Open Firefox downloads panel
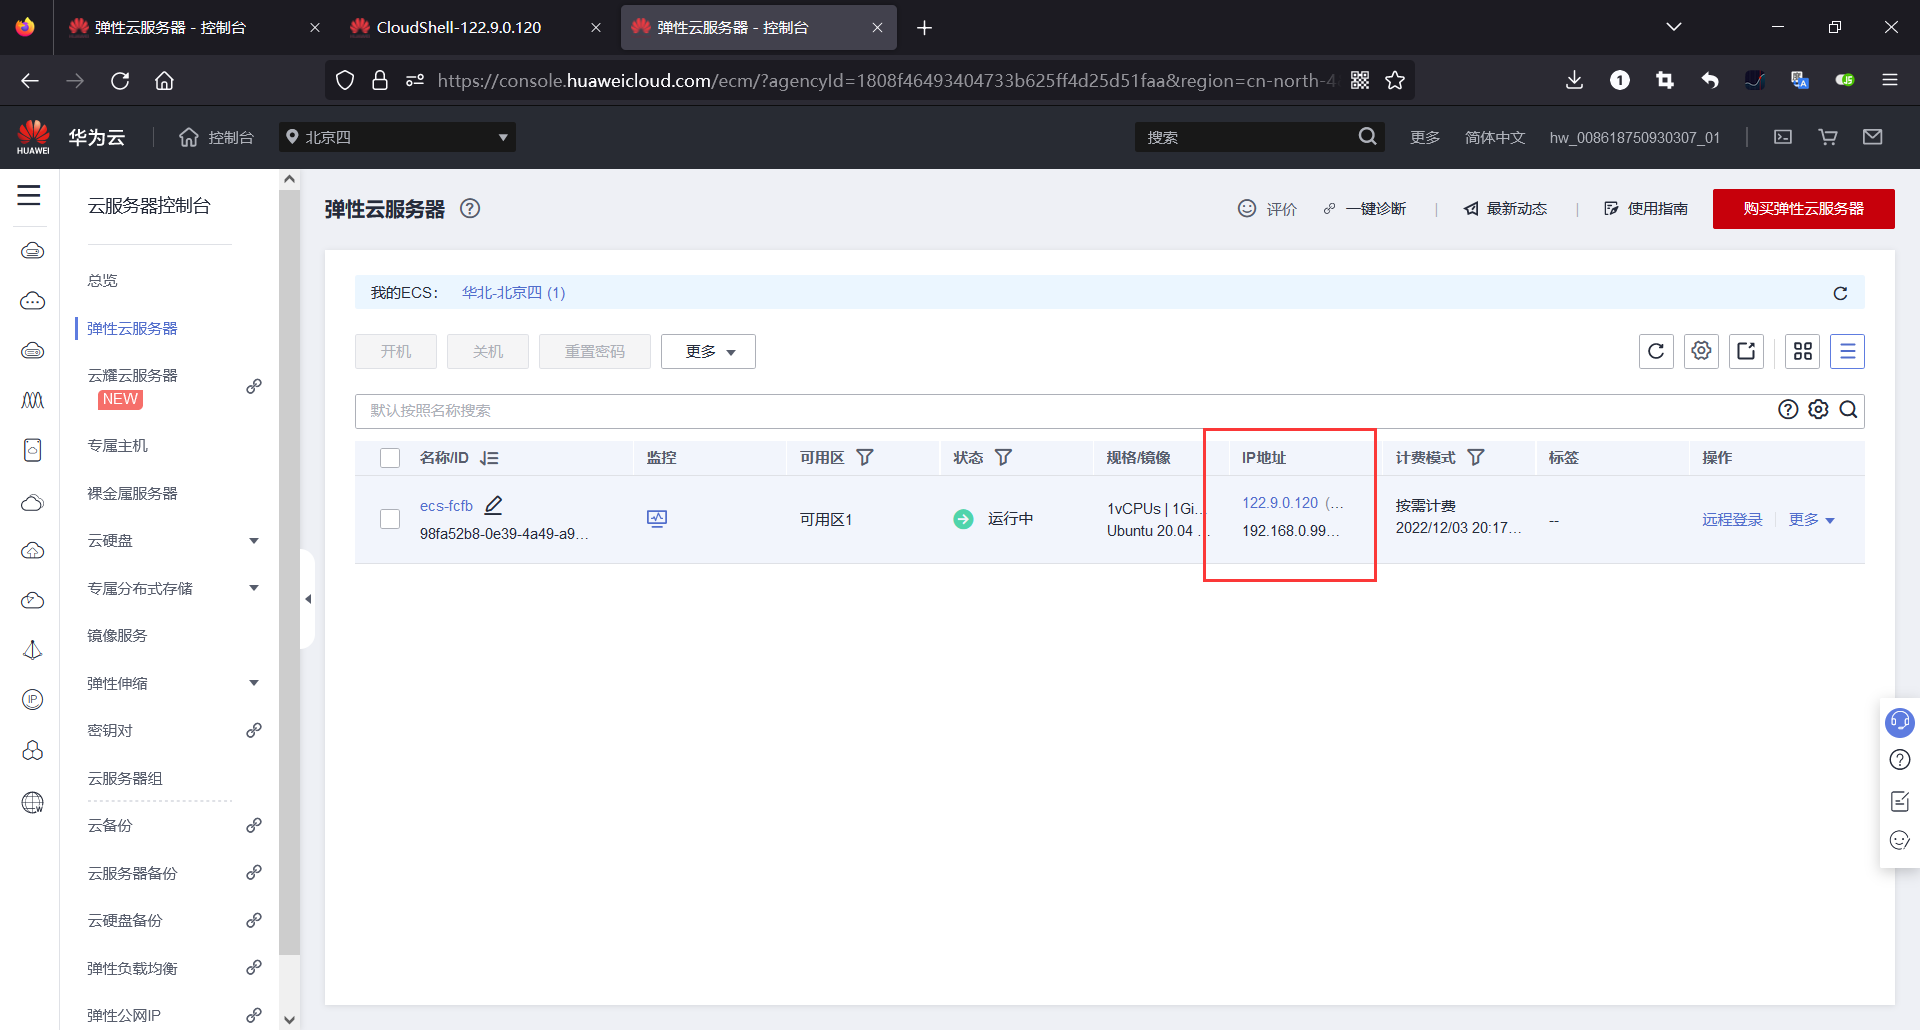 (x=1574, y=80)
